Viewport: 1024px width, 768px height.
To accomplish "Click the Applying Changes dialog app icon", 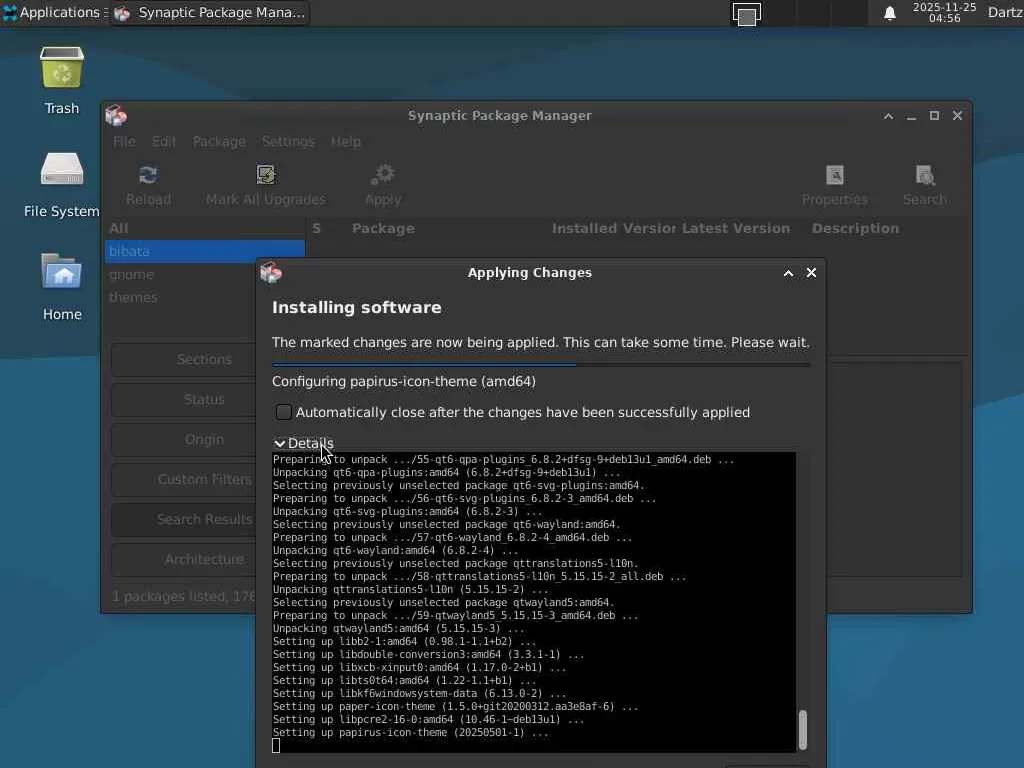I will pos(271,273).
